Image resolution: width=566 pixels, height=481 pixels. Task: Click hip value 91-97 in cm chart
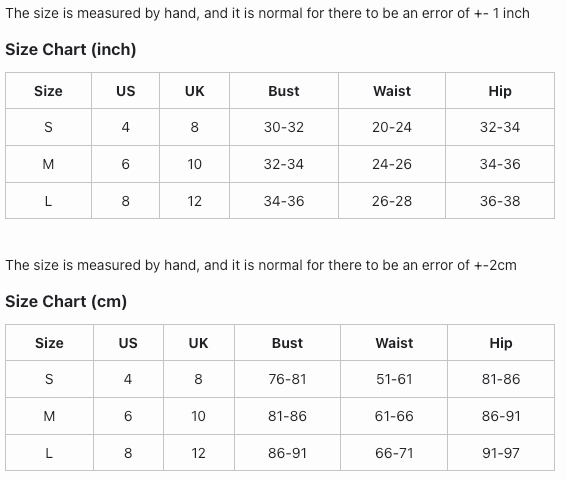pos(501,453)
